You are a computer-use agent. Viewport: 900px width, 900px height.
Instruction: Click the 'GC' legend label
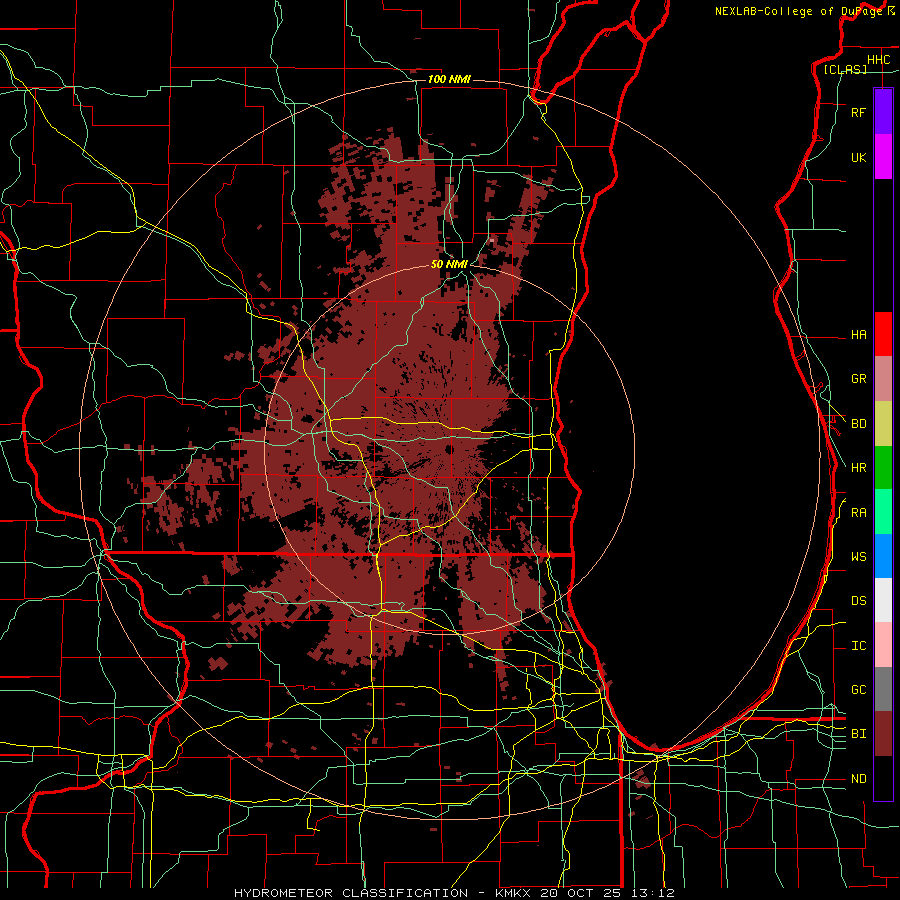click(858, 690)
